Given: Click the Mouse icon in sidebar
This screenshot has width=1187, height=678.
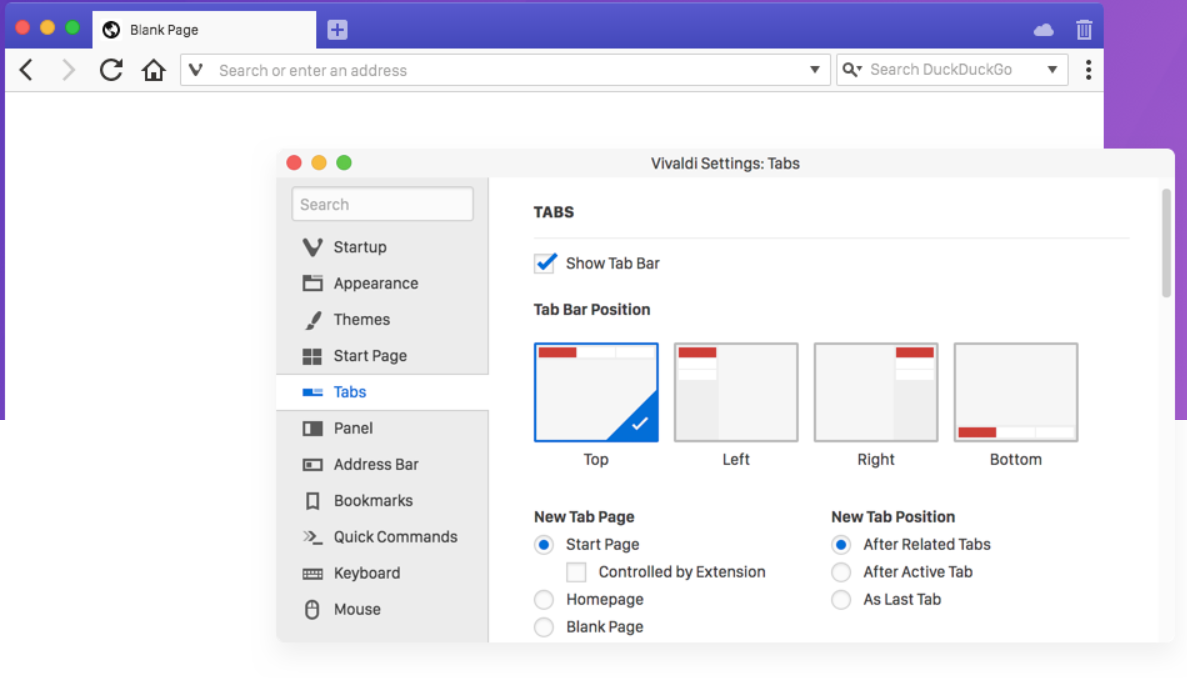Looking at the screenshot, I should pyautogui.click(x=313, y=610).
